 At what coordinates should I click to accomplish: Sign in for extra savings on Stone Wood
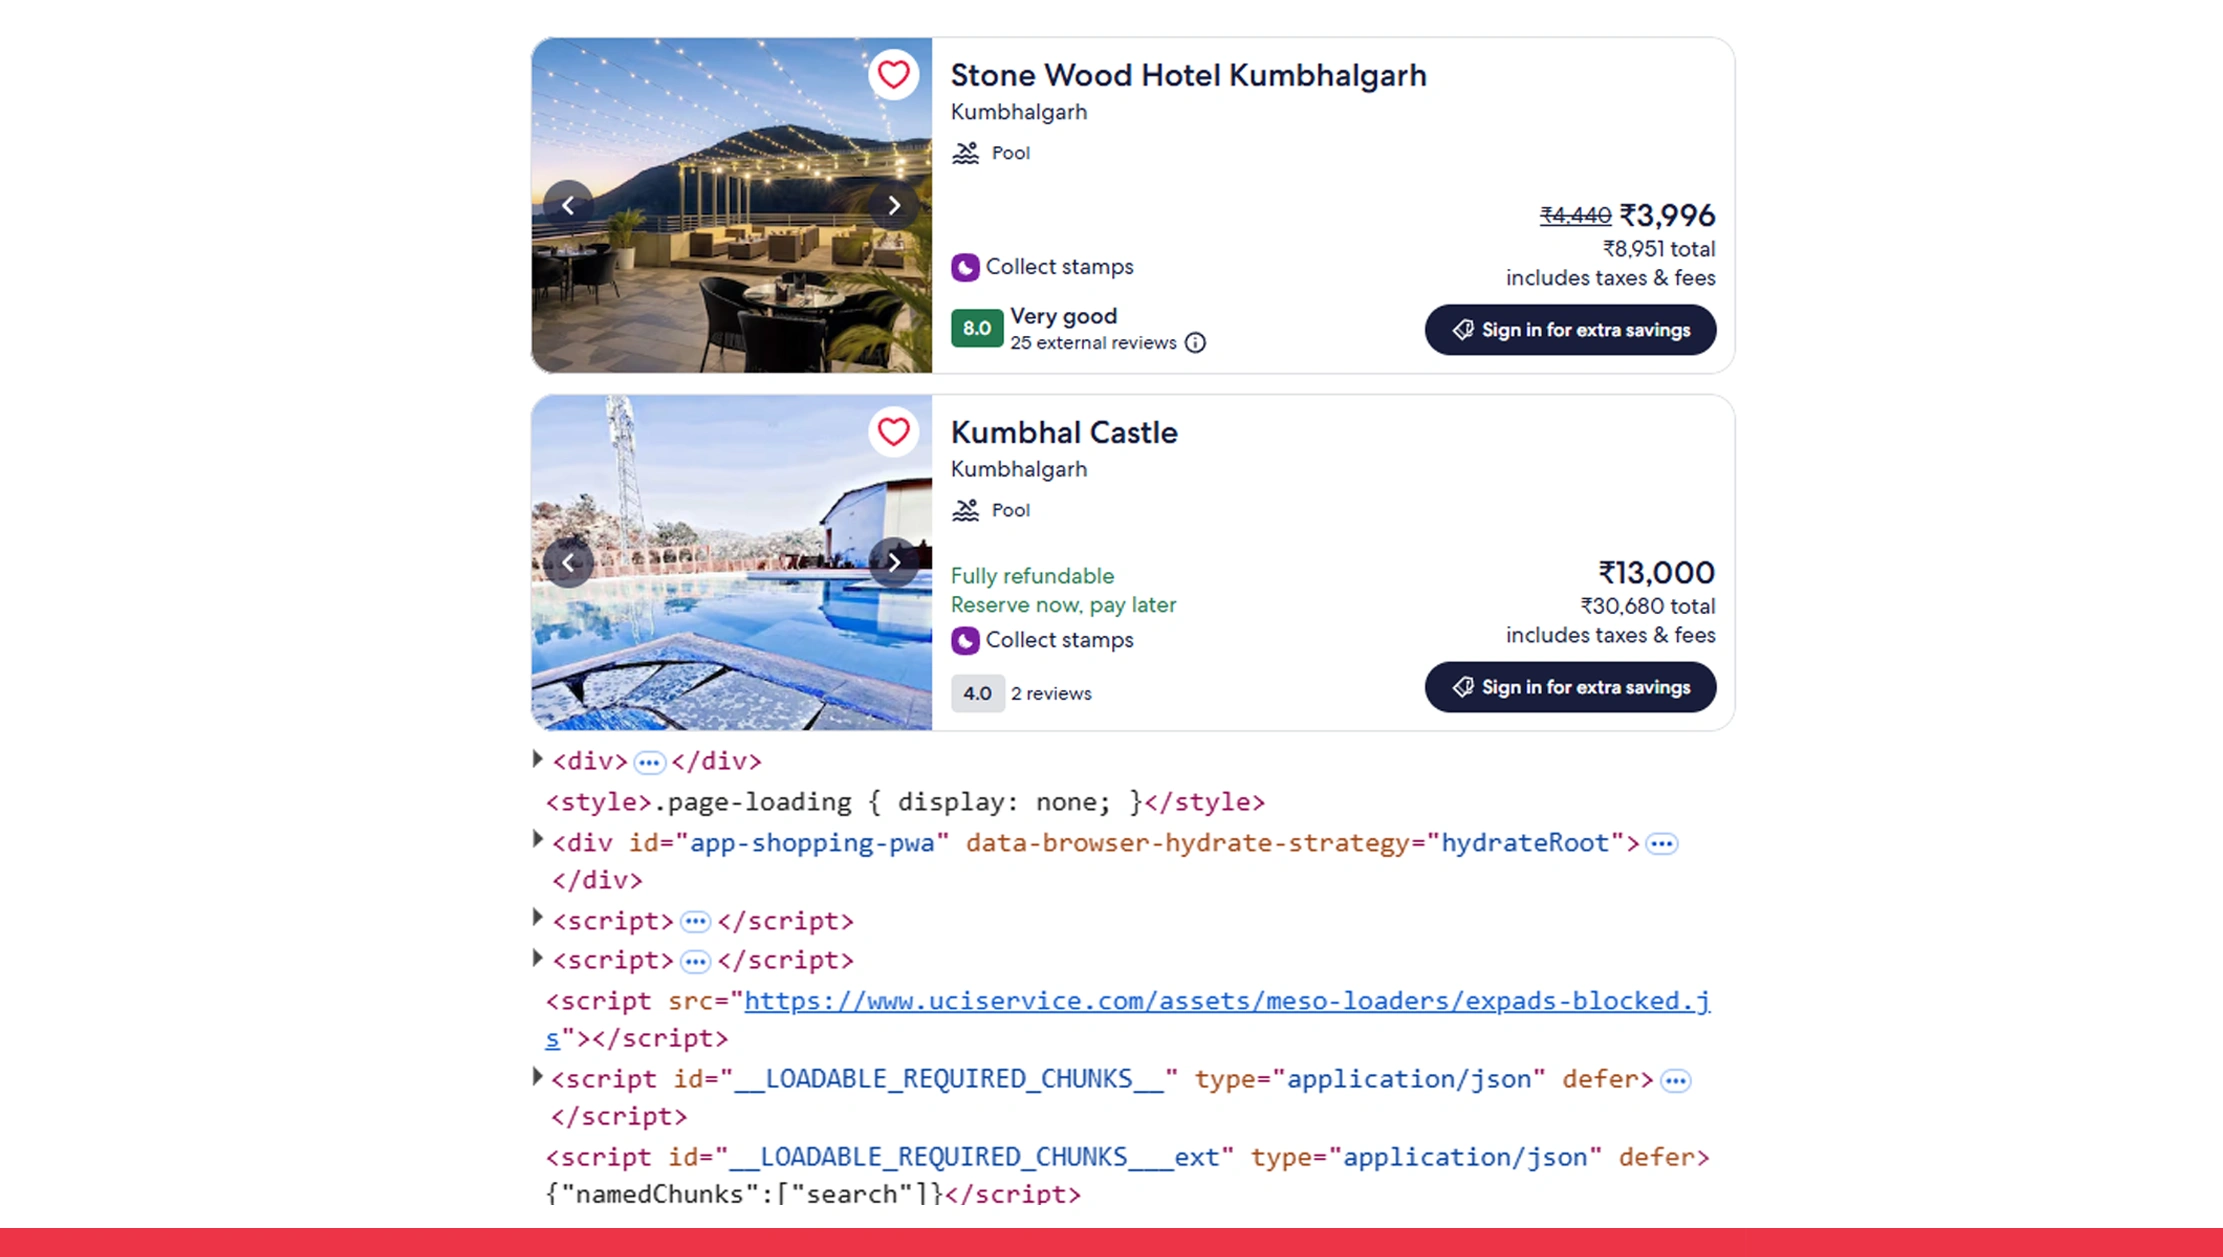pyautogui.click(x=1570, y=330)
